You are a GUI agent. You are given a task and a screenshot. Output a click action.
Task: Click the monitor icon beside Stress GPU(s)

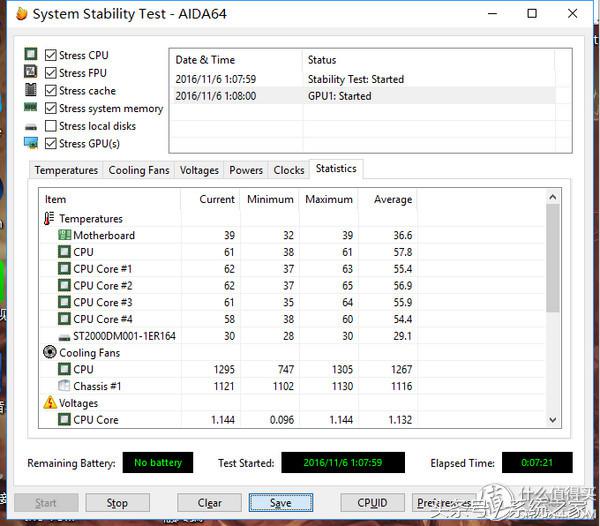31,143
